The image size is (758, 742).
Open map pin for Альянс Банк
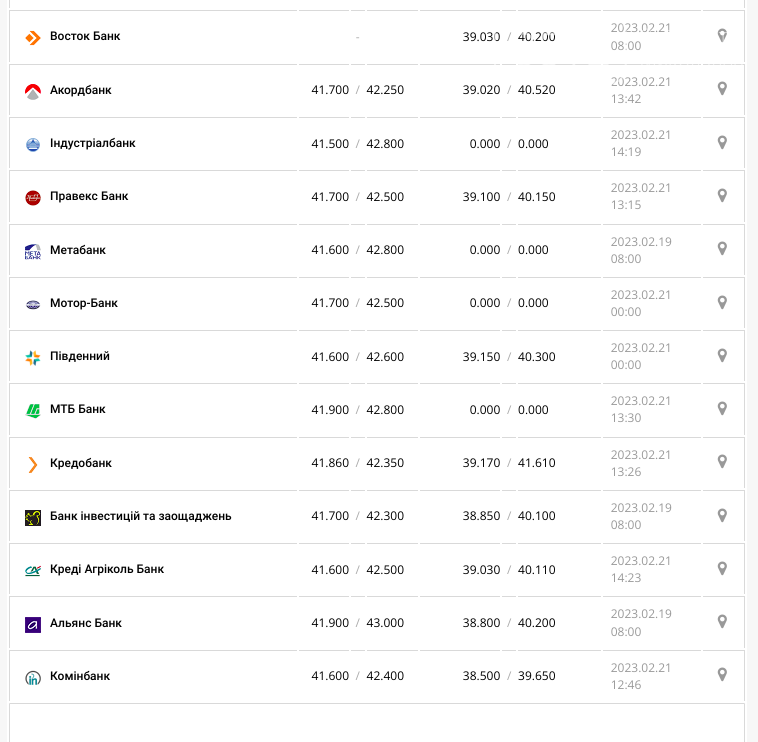pos(722,621)
